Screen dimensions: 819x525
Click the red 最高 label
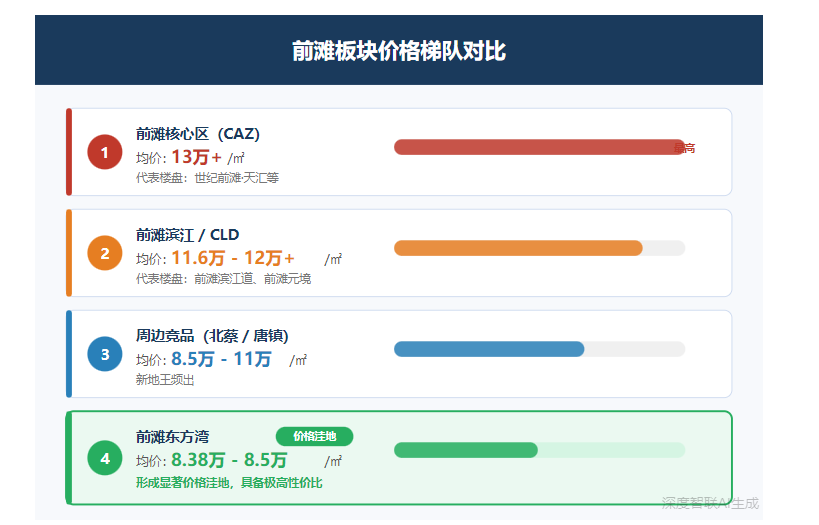tap(685, 148)
